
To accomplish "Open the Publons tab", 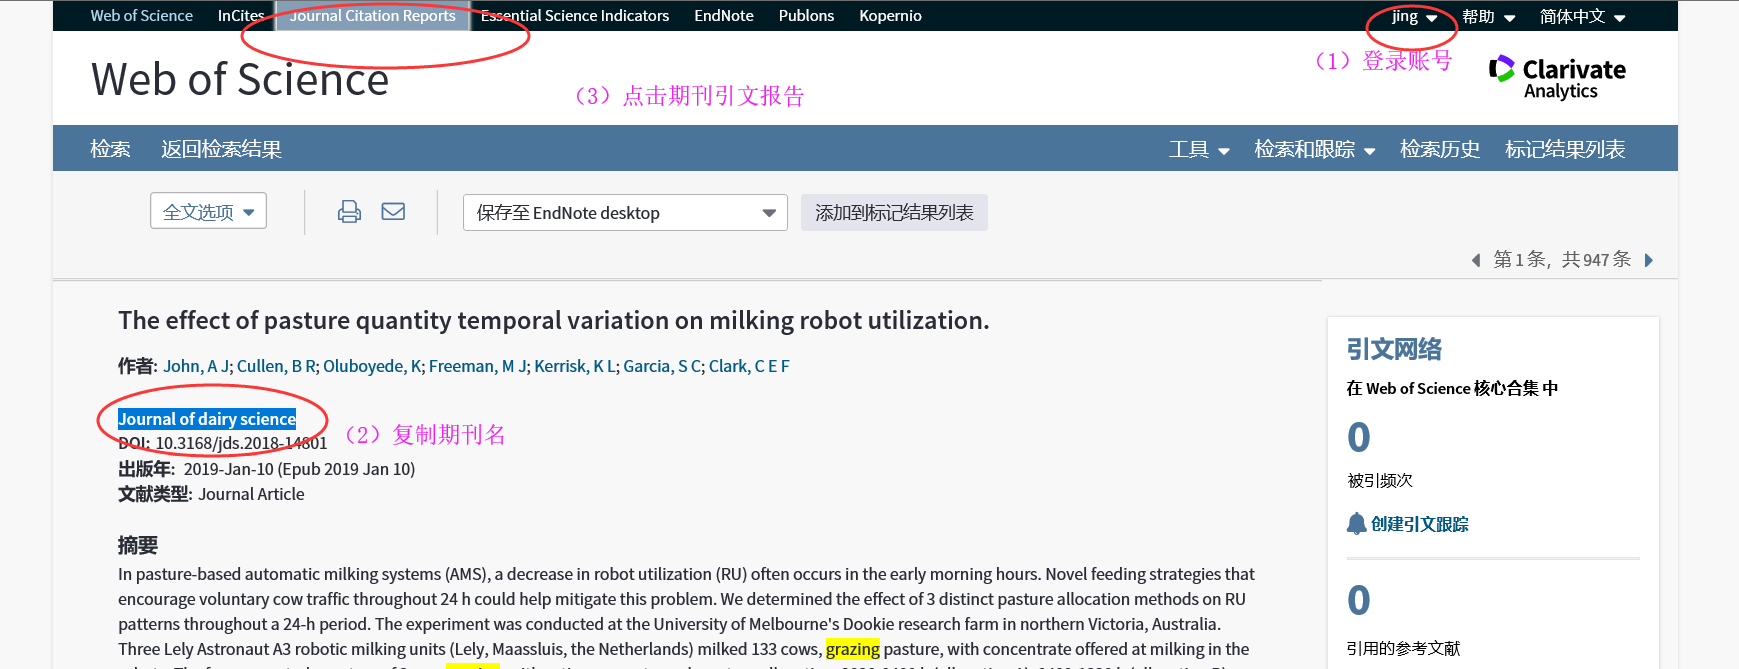I will (x=806, y=16).
